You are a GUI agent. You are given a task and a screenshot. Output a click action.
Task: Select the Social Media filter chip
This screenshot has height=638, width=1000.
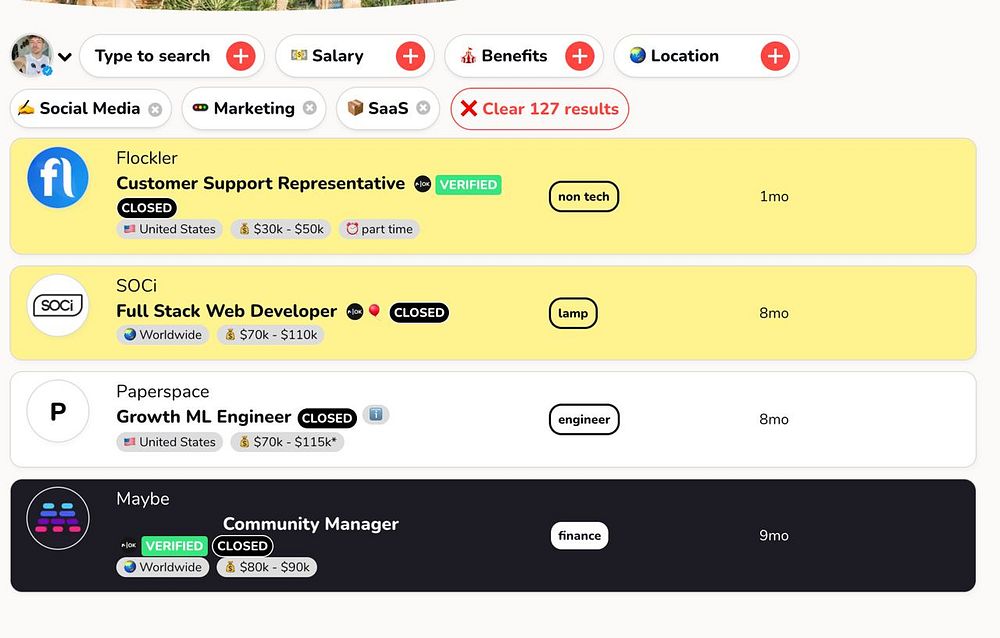(x=91, y=108)
